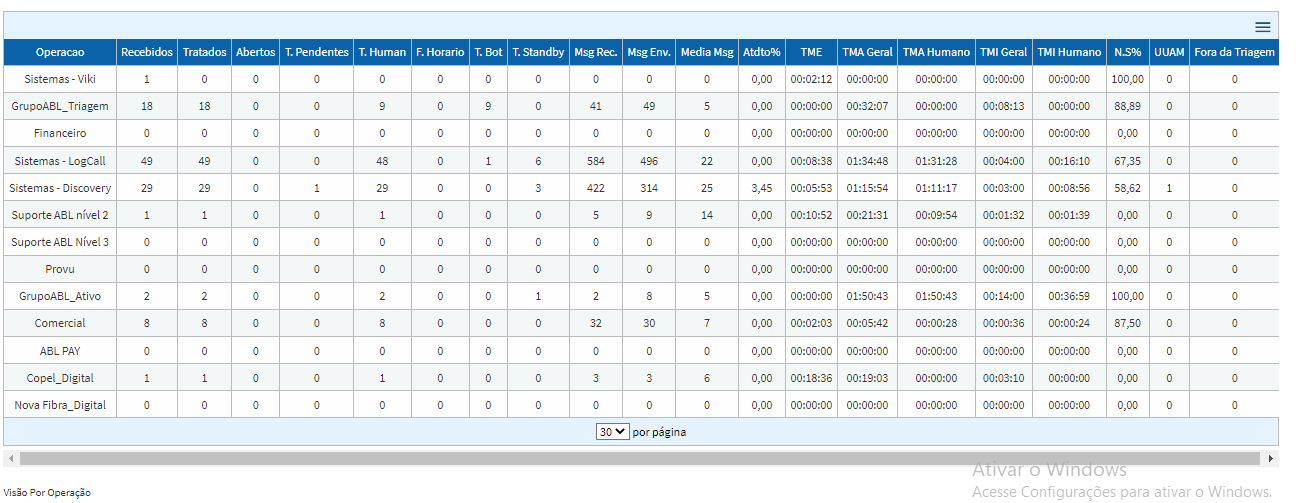1298x503 pixels.
Task: Sort by the T. Pendentes column header
Action: tap(316, 52)
